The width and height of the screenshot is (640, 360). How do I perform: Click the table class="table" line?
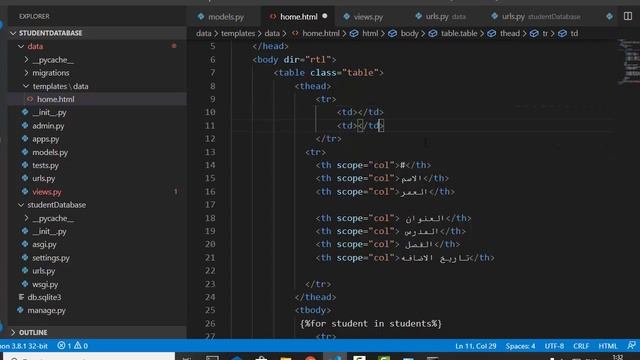[x=329, y=73]
